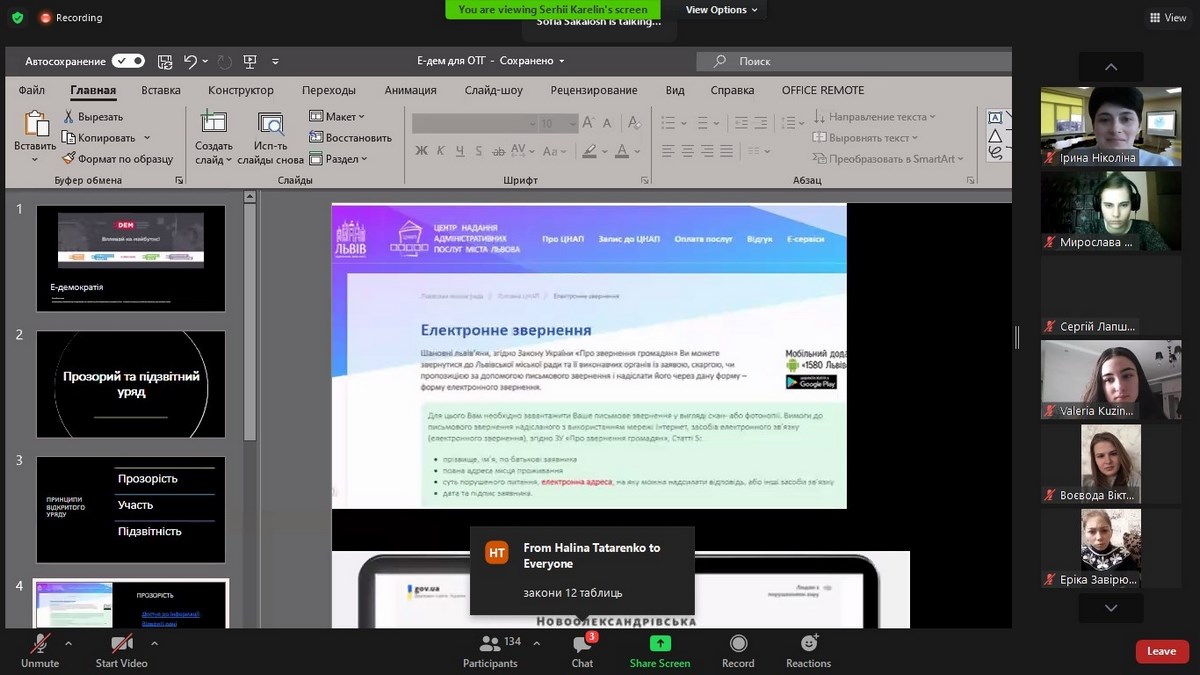1200x675 pixels.
Task: Click the Share Screen icon
Action: coord(659,643)
